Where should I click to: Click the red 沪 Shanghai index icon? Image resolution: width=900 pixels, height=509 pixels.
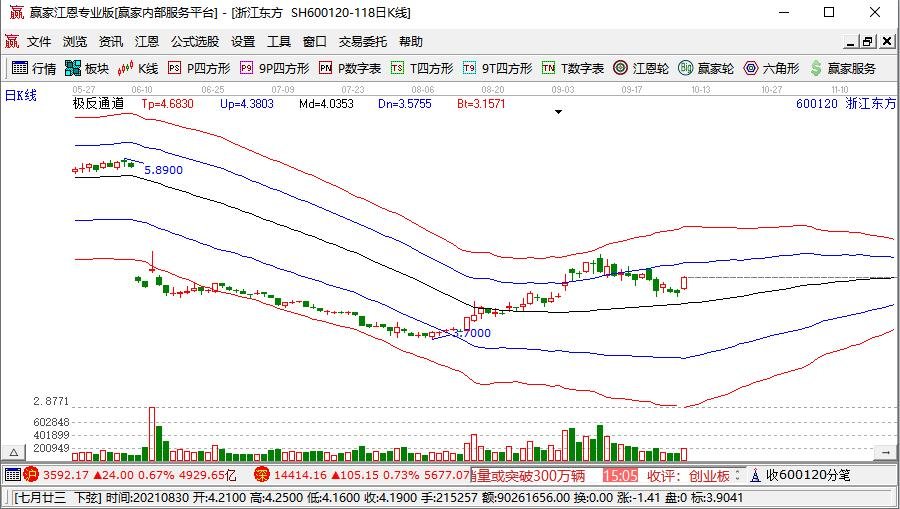[32, 475]
